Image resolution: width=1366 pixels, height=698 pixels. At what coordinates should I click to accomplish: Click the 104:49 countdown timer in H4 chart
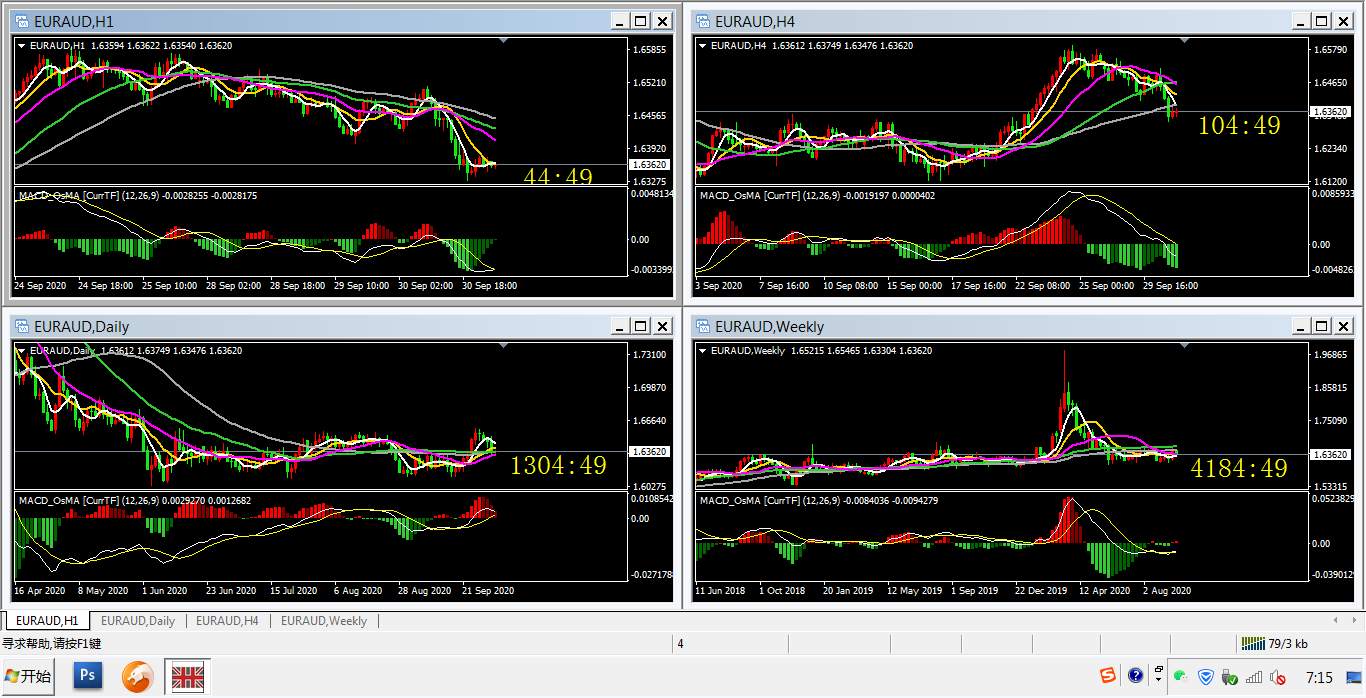1239,125
